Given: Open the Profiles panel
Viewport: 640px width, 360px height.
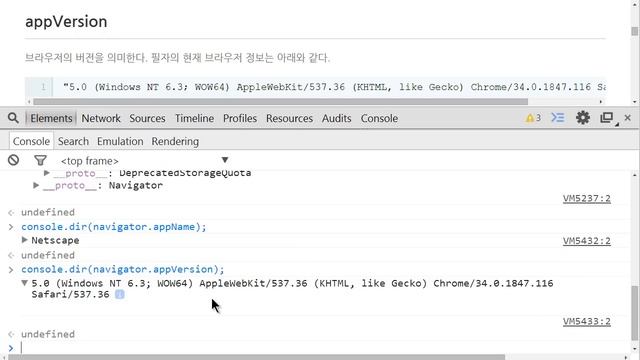Looking at the screenshot, I should (240, 118).
